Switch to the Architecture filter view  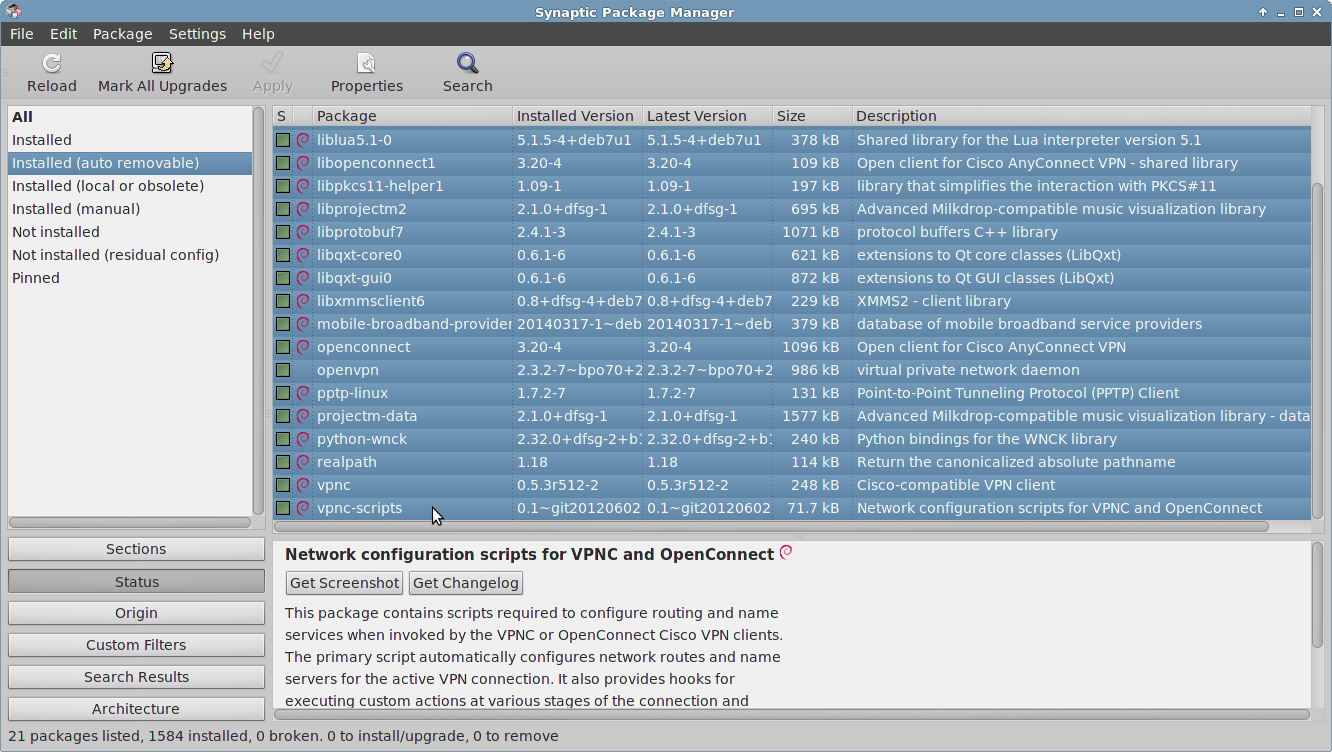[136, 709]
